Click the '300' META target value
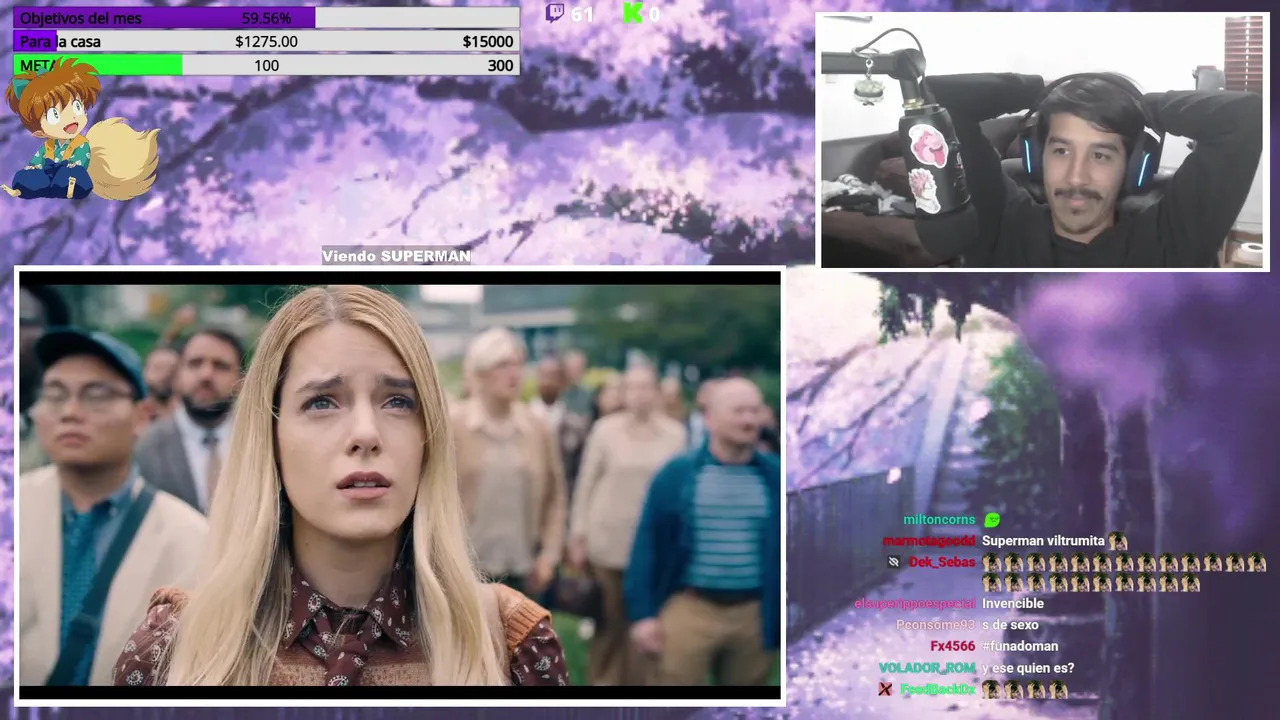Viewport: 1280px width, 720px height. coord(500,65)
